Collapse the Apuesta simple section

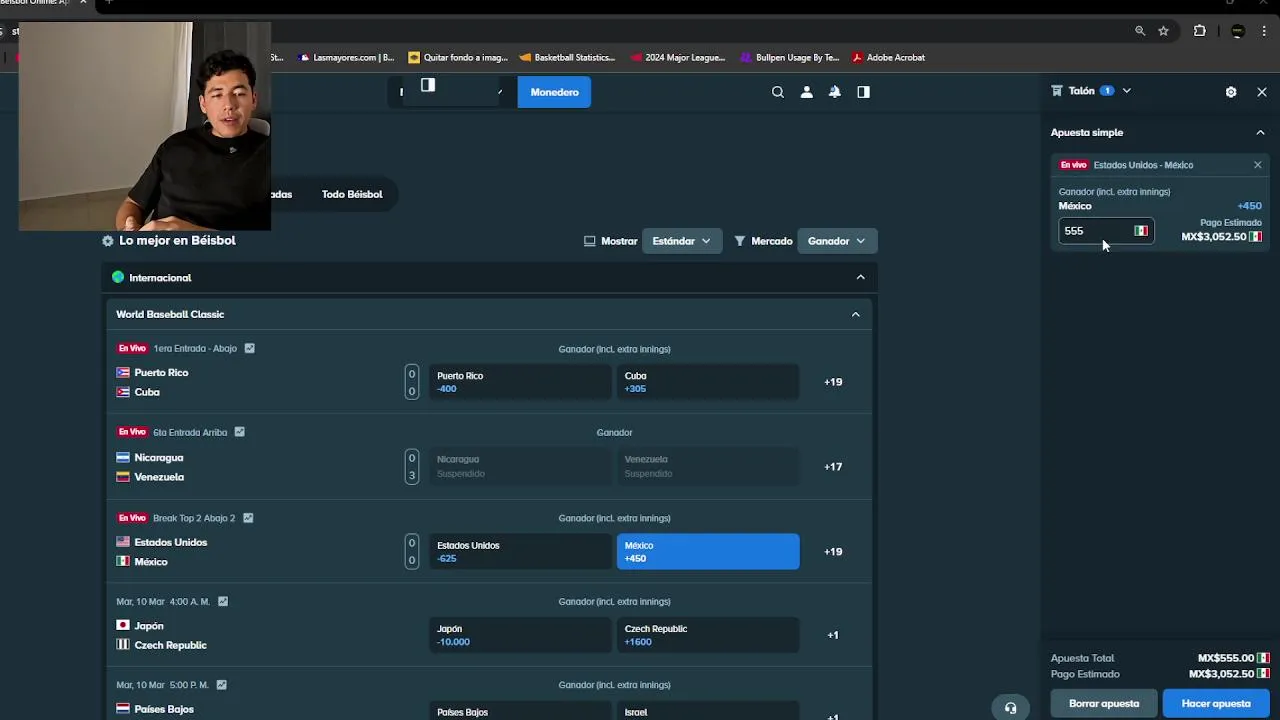pyautogui.click(x=1260, y=132)
